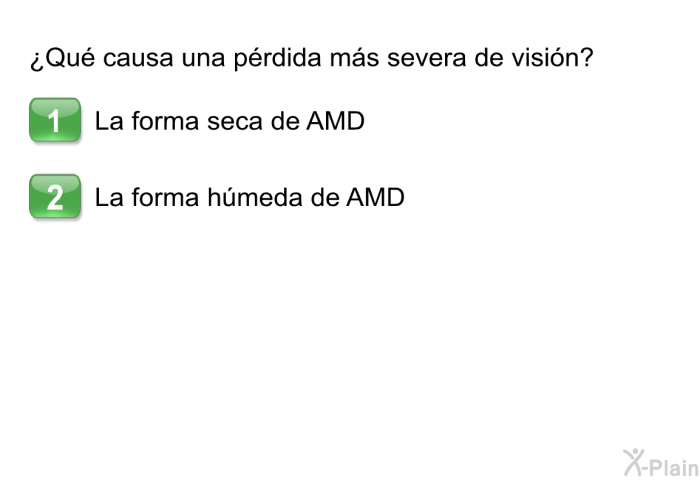
Task: Click 'AMD' in the first answer
Action: 335,121
